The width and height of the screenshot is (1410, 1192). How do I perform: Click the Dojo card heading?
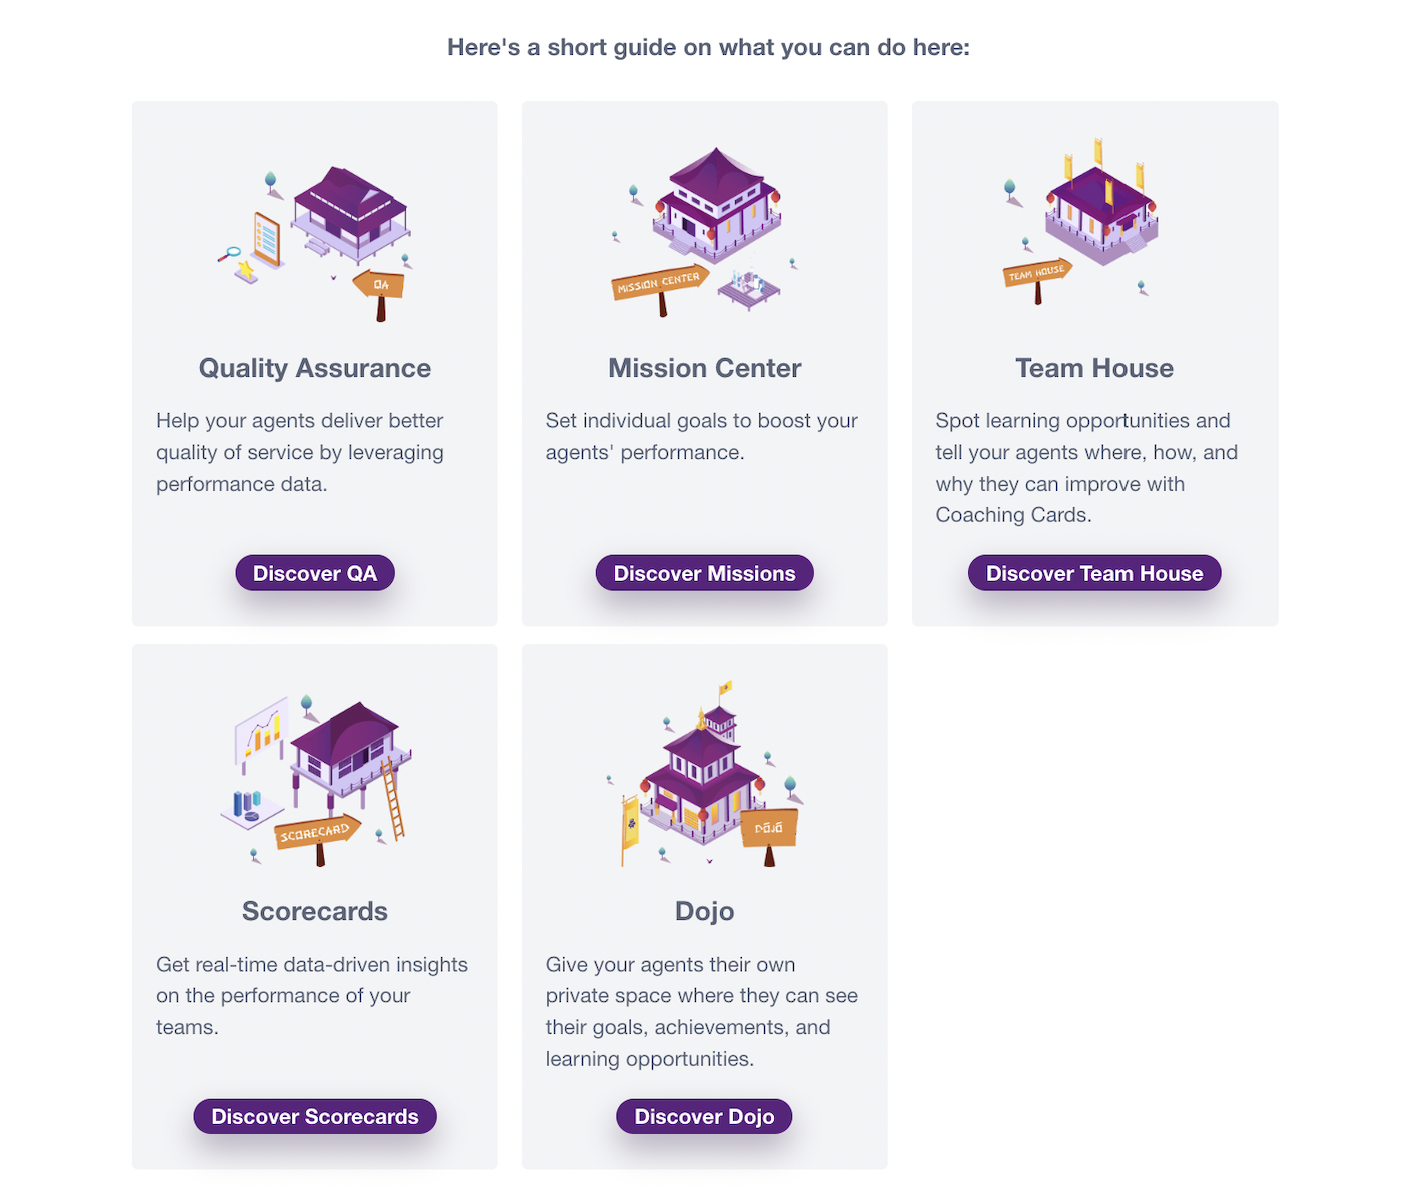[x=704, y=911]
